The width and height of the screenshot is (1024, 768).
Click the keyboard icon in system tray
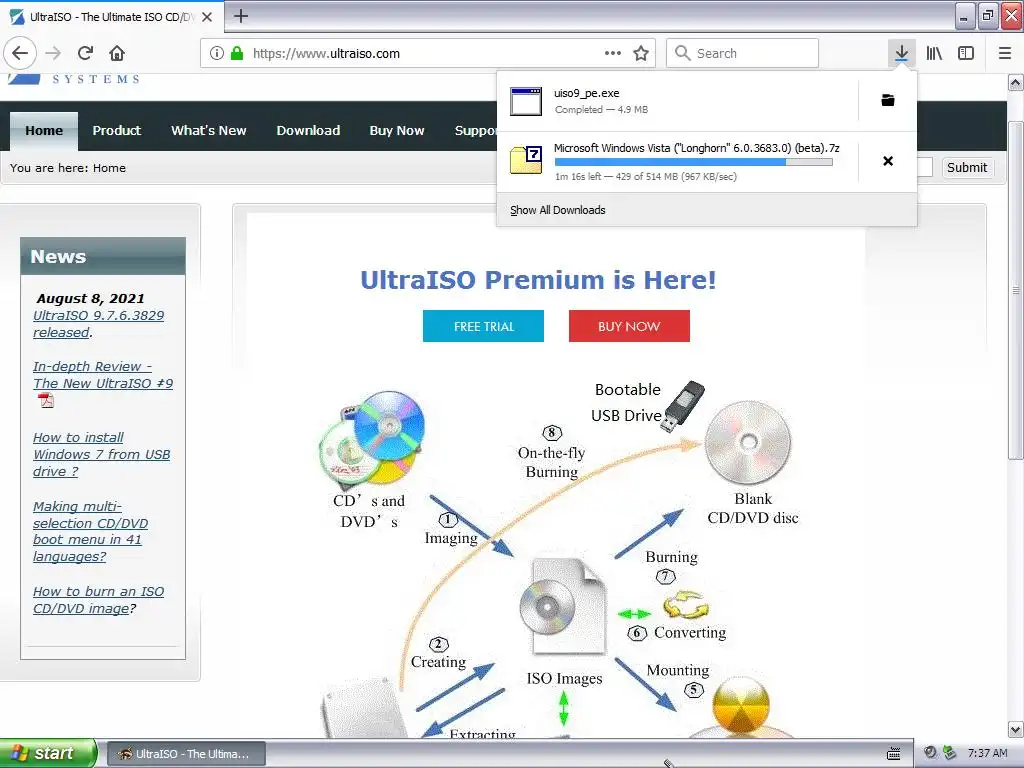[x=893, y=754]
